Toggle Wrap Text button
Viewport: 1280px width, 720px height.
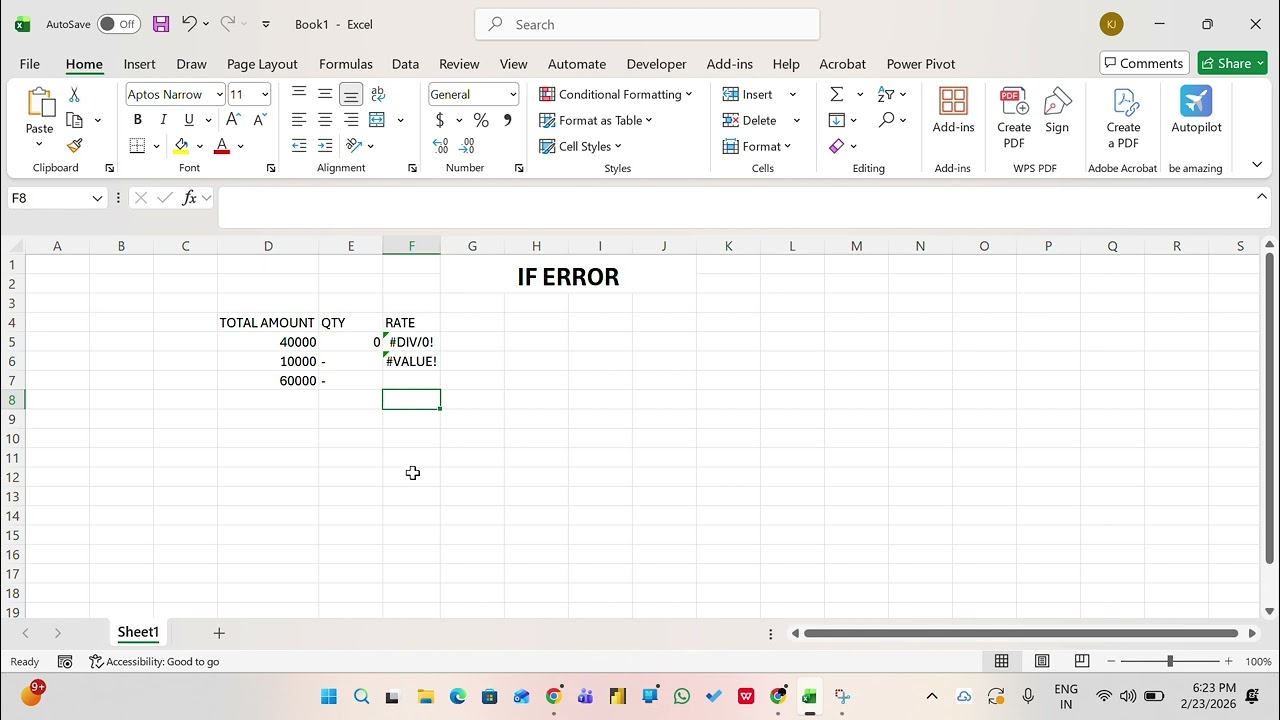click(377, 94)
